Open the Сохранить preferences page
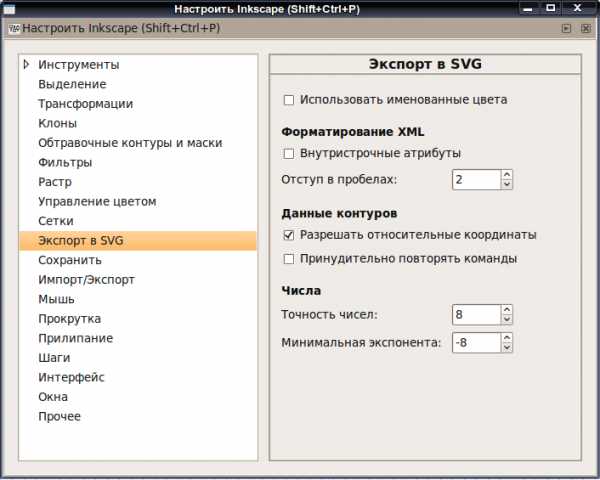The width and height of the screenshot is (600, 480). point(70,260)
